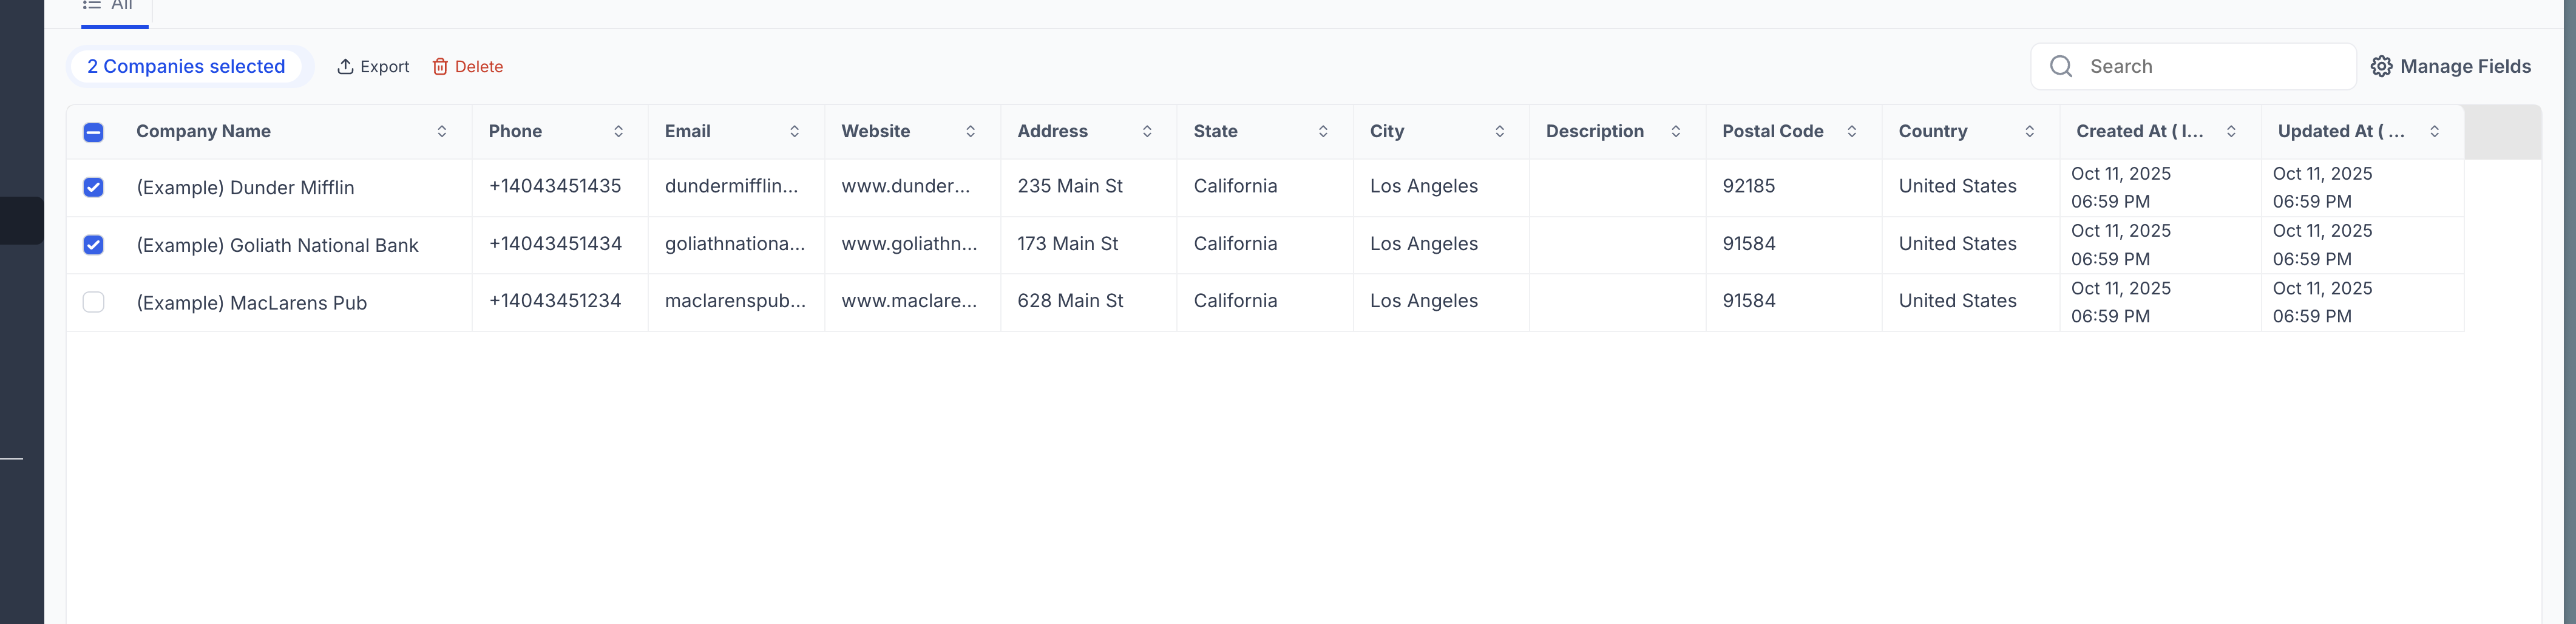This screenshot has height=624, width=2576.
Task: Sort by Email column arrows
Action: (x=795, y=131)
